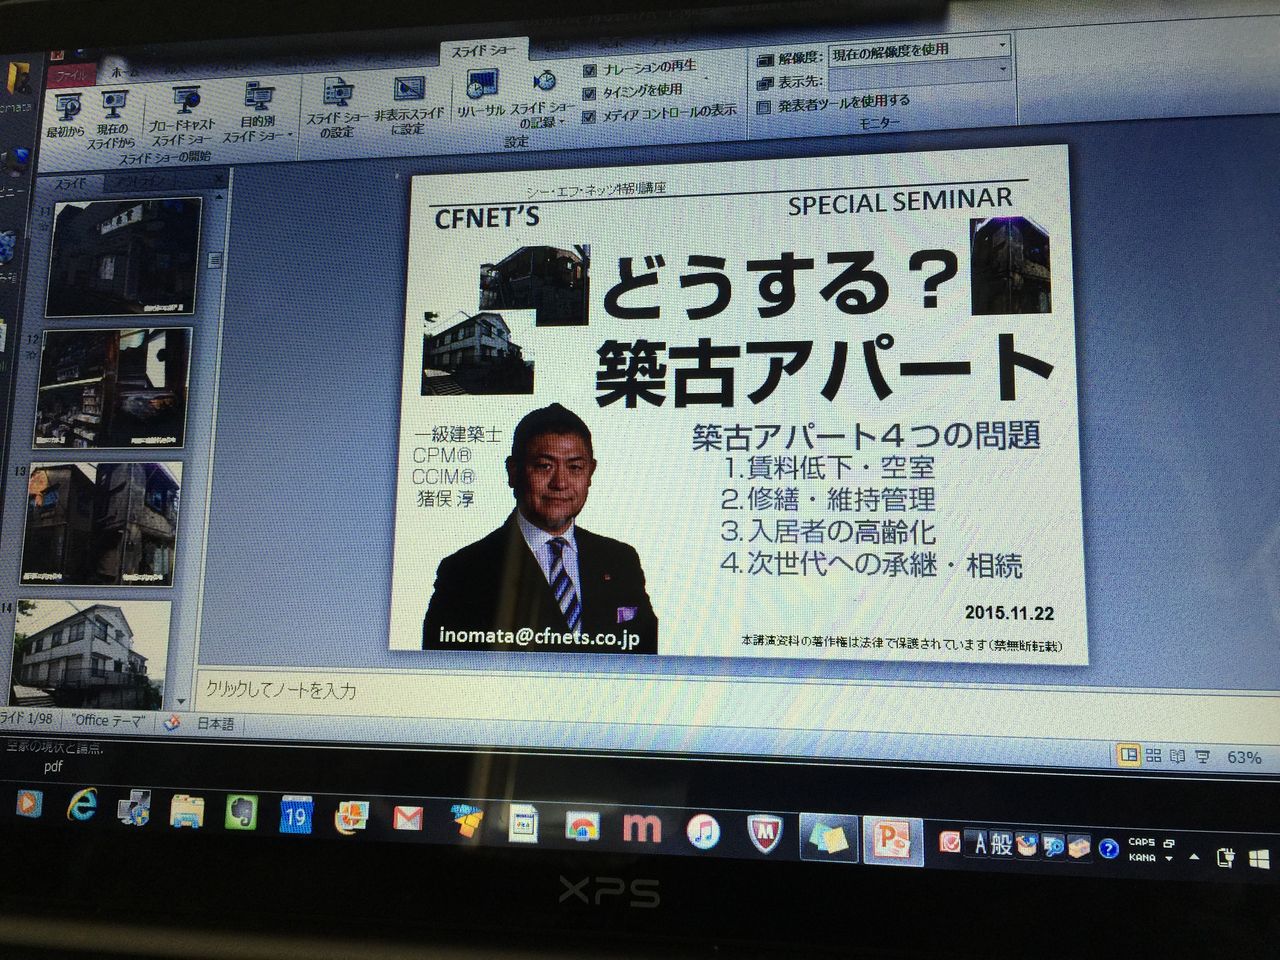Show hidden system tray icons arrow
Screen dimensions: 1280x960
click(1194, 857)
